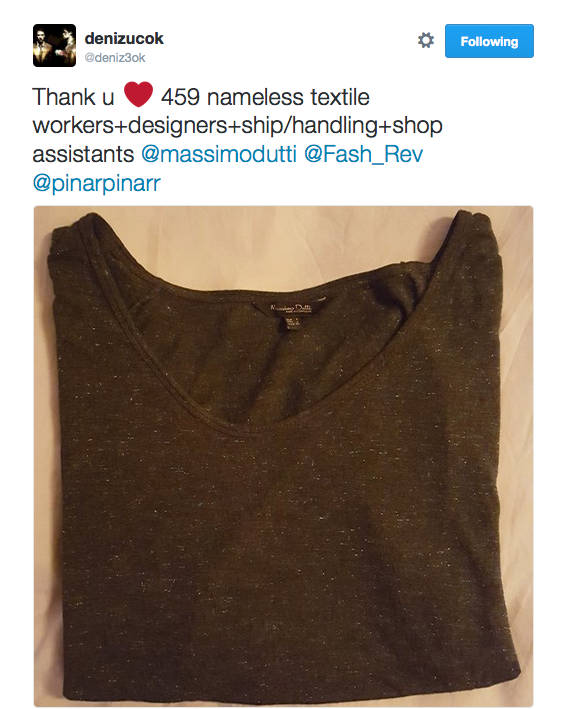This screenshot has height=709, width=563.
Task: Select the number 459 in the tweet
Action: click(180, 97)
